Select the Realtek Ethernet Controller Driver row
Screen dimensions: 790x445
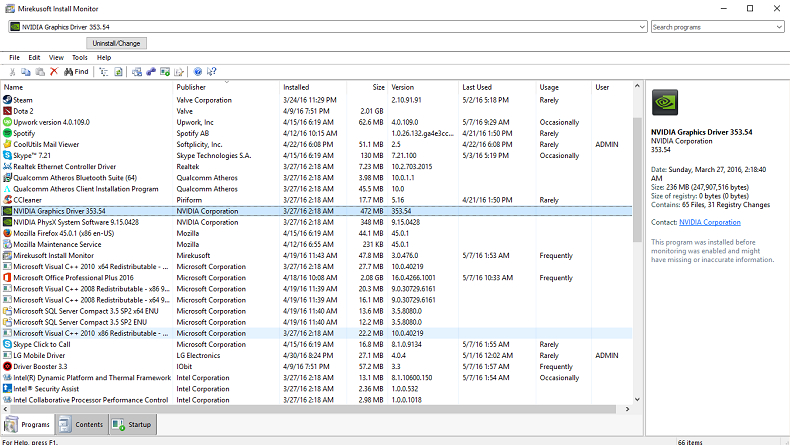[x=316, y=166]
